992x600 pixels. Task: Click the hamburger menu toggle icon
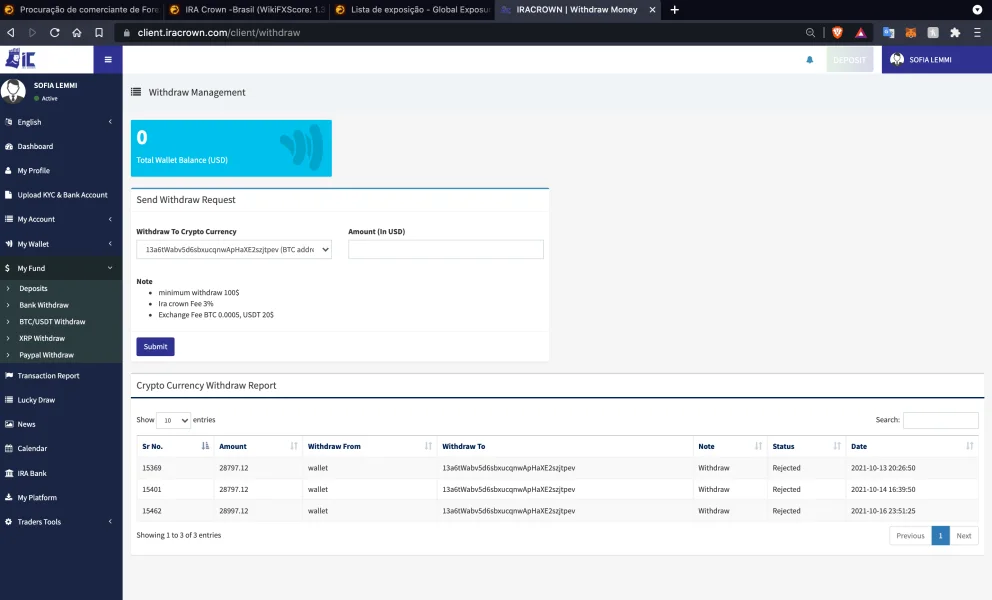coord(108,59)
